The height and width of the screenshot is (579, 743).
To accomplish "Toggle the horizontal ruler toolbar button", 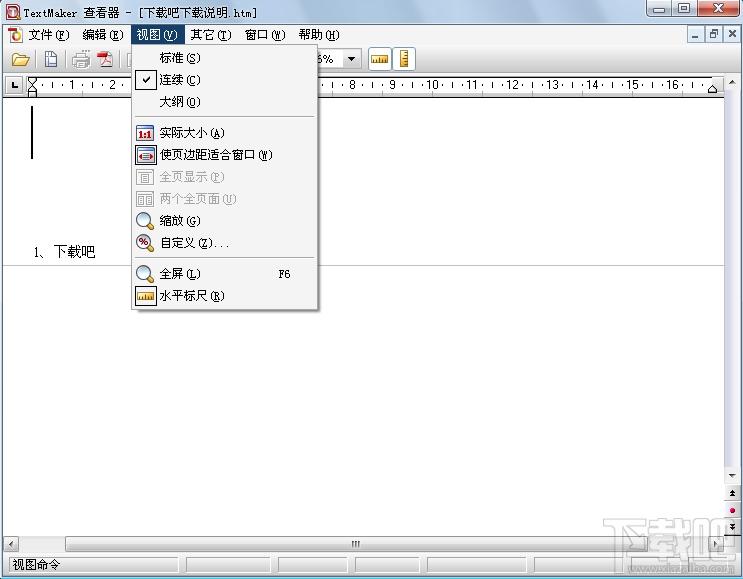I will click(x=380, y=59).
